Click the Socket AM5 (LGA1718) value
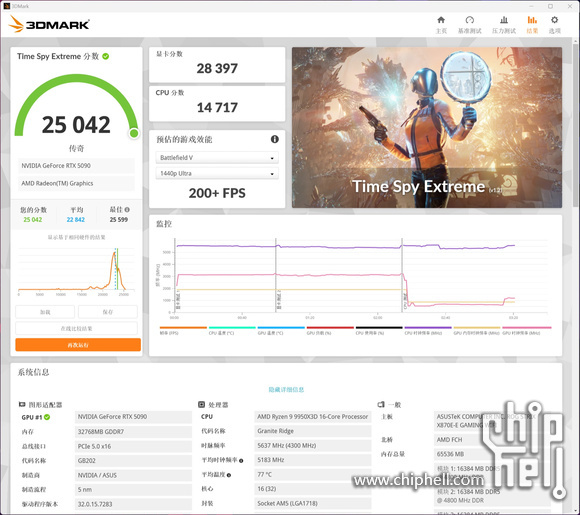This screenshot has width=580, height=515. click(x=313, y=503)
